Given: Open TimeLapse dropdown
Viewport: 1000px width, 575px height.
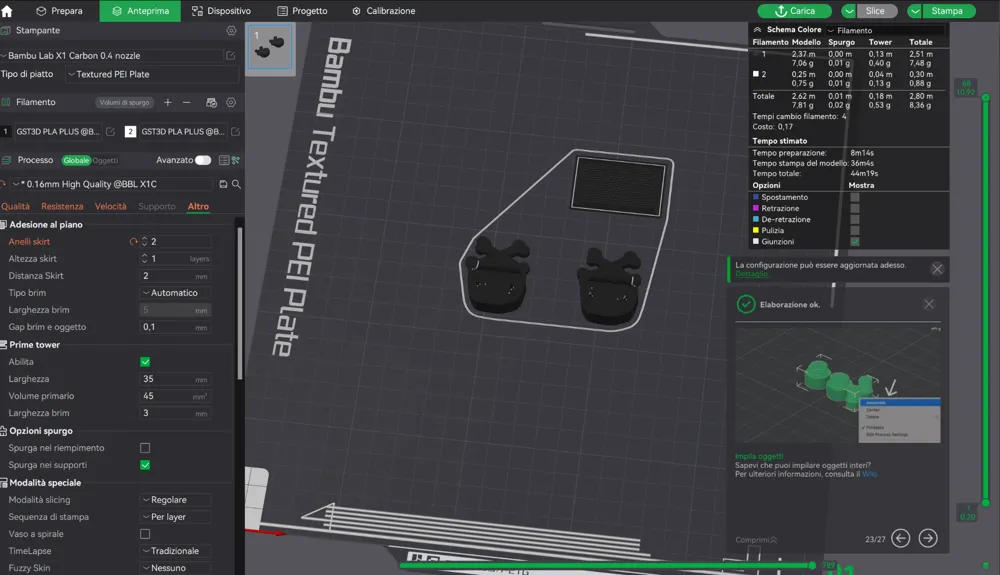Looking at the screenshot, I should 175,551.
